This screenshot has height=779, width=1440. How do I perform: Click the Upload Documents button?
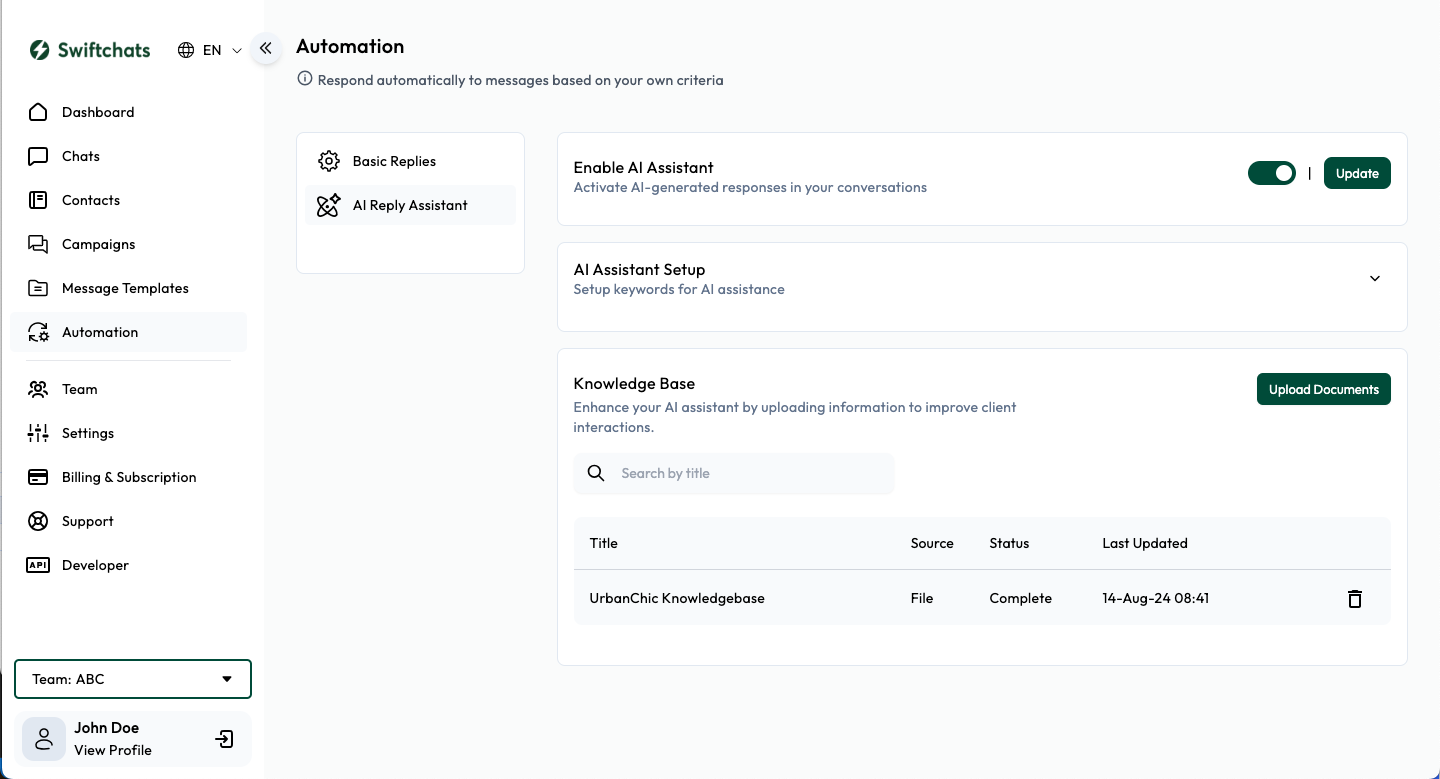point(1323,389)
